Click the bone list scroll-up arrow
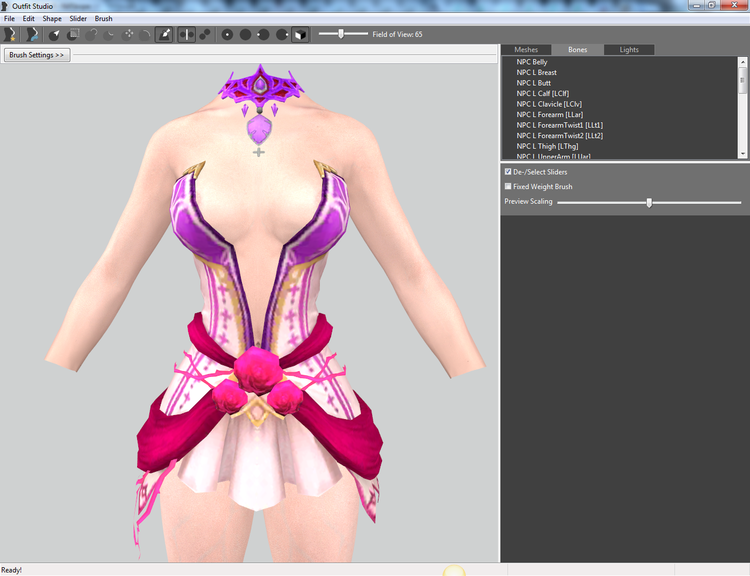750x576 pixels. (742, 62)
